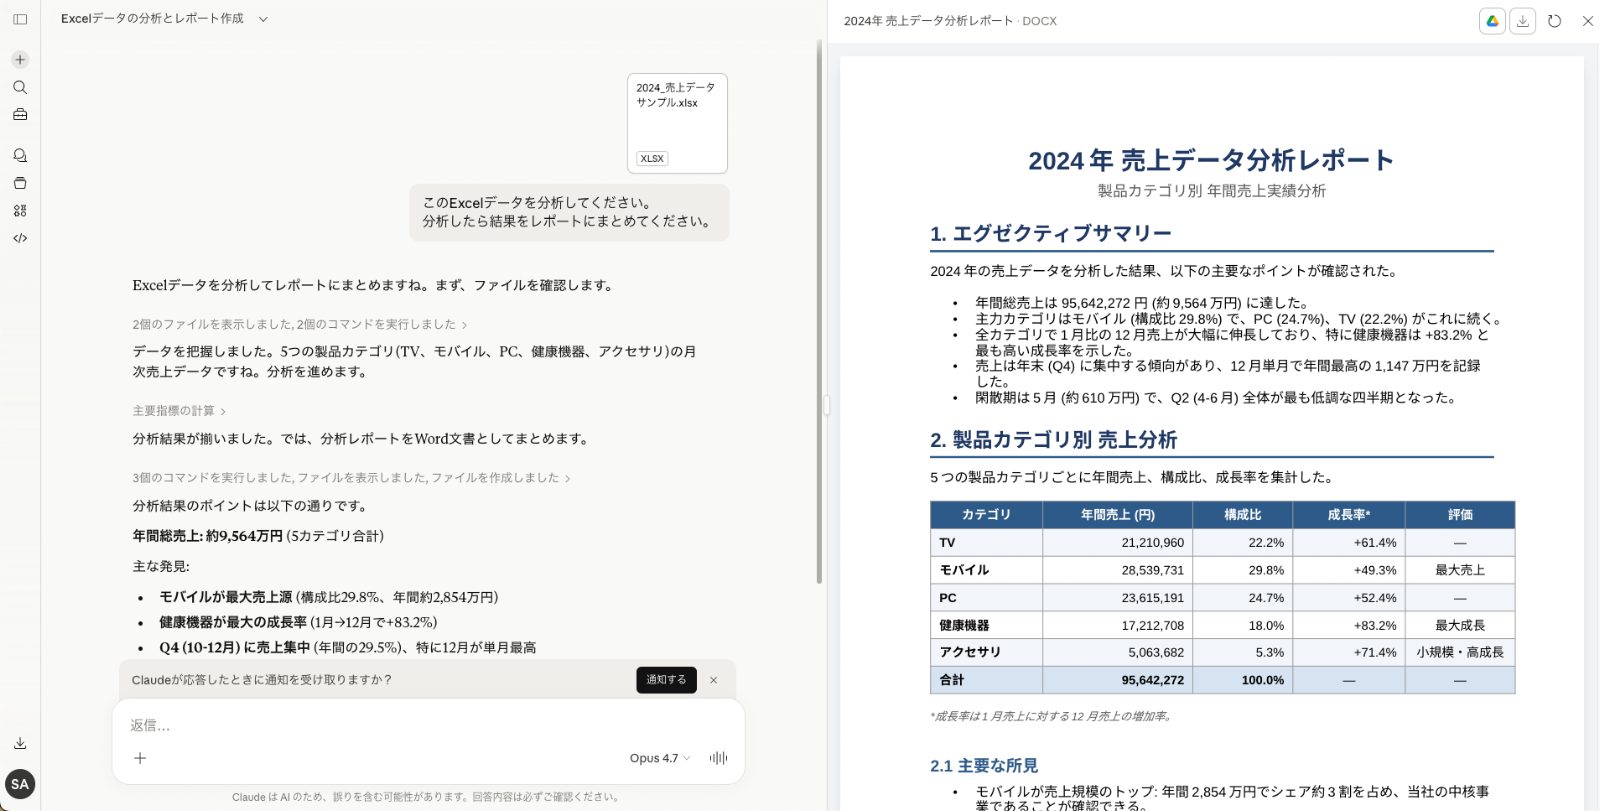Screen dimensions: 1600x811
Task: Refresh the document preview
Action: [1554, 21]
